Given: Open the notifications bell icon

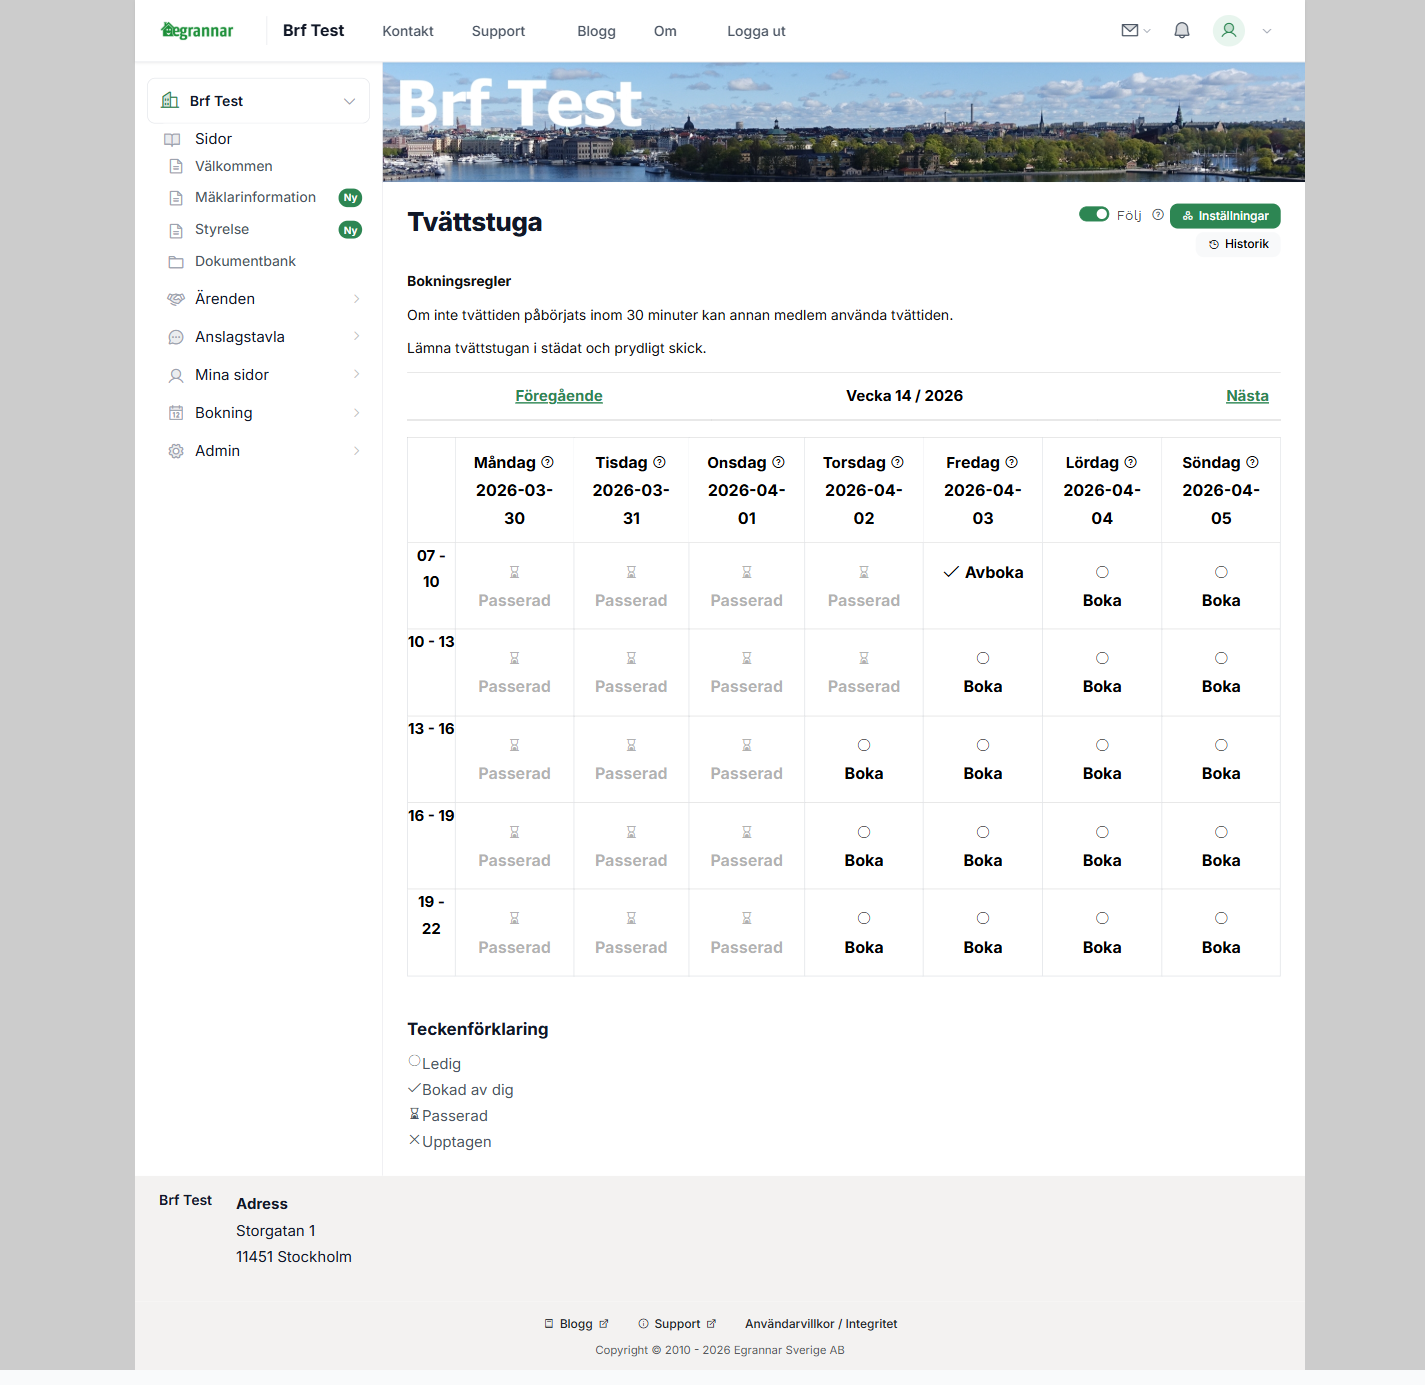Looking at the screenshot, I should click(x=1181, y=31).
